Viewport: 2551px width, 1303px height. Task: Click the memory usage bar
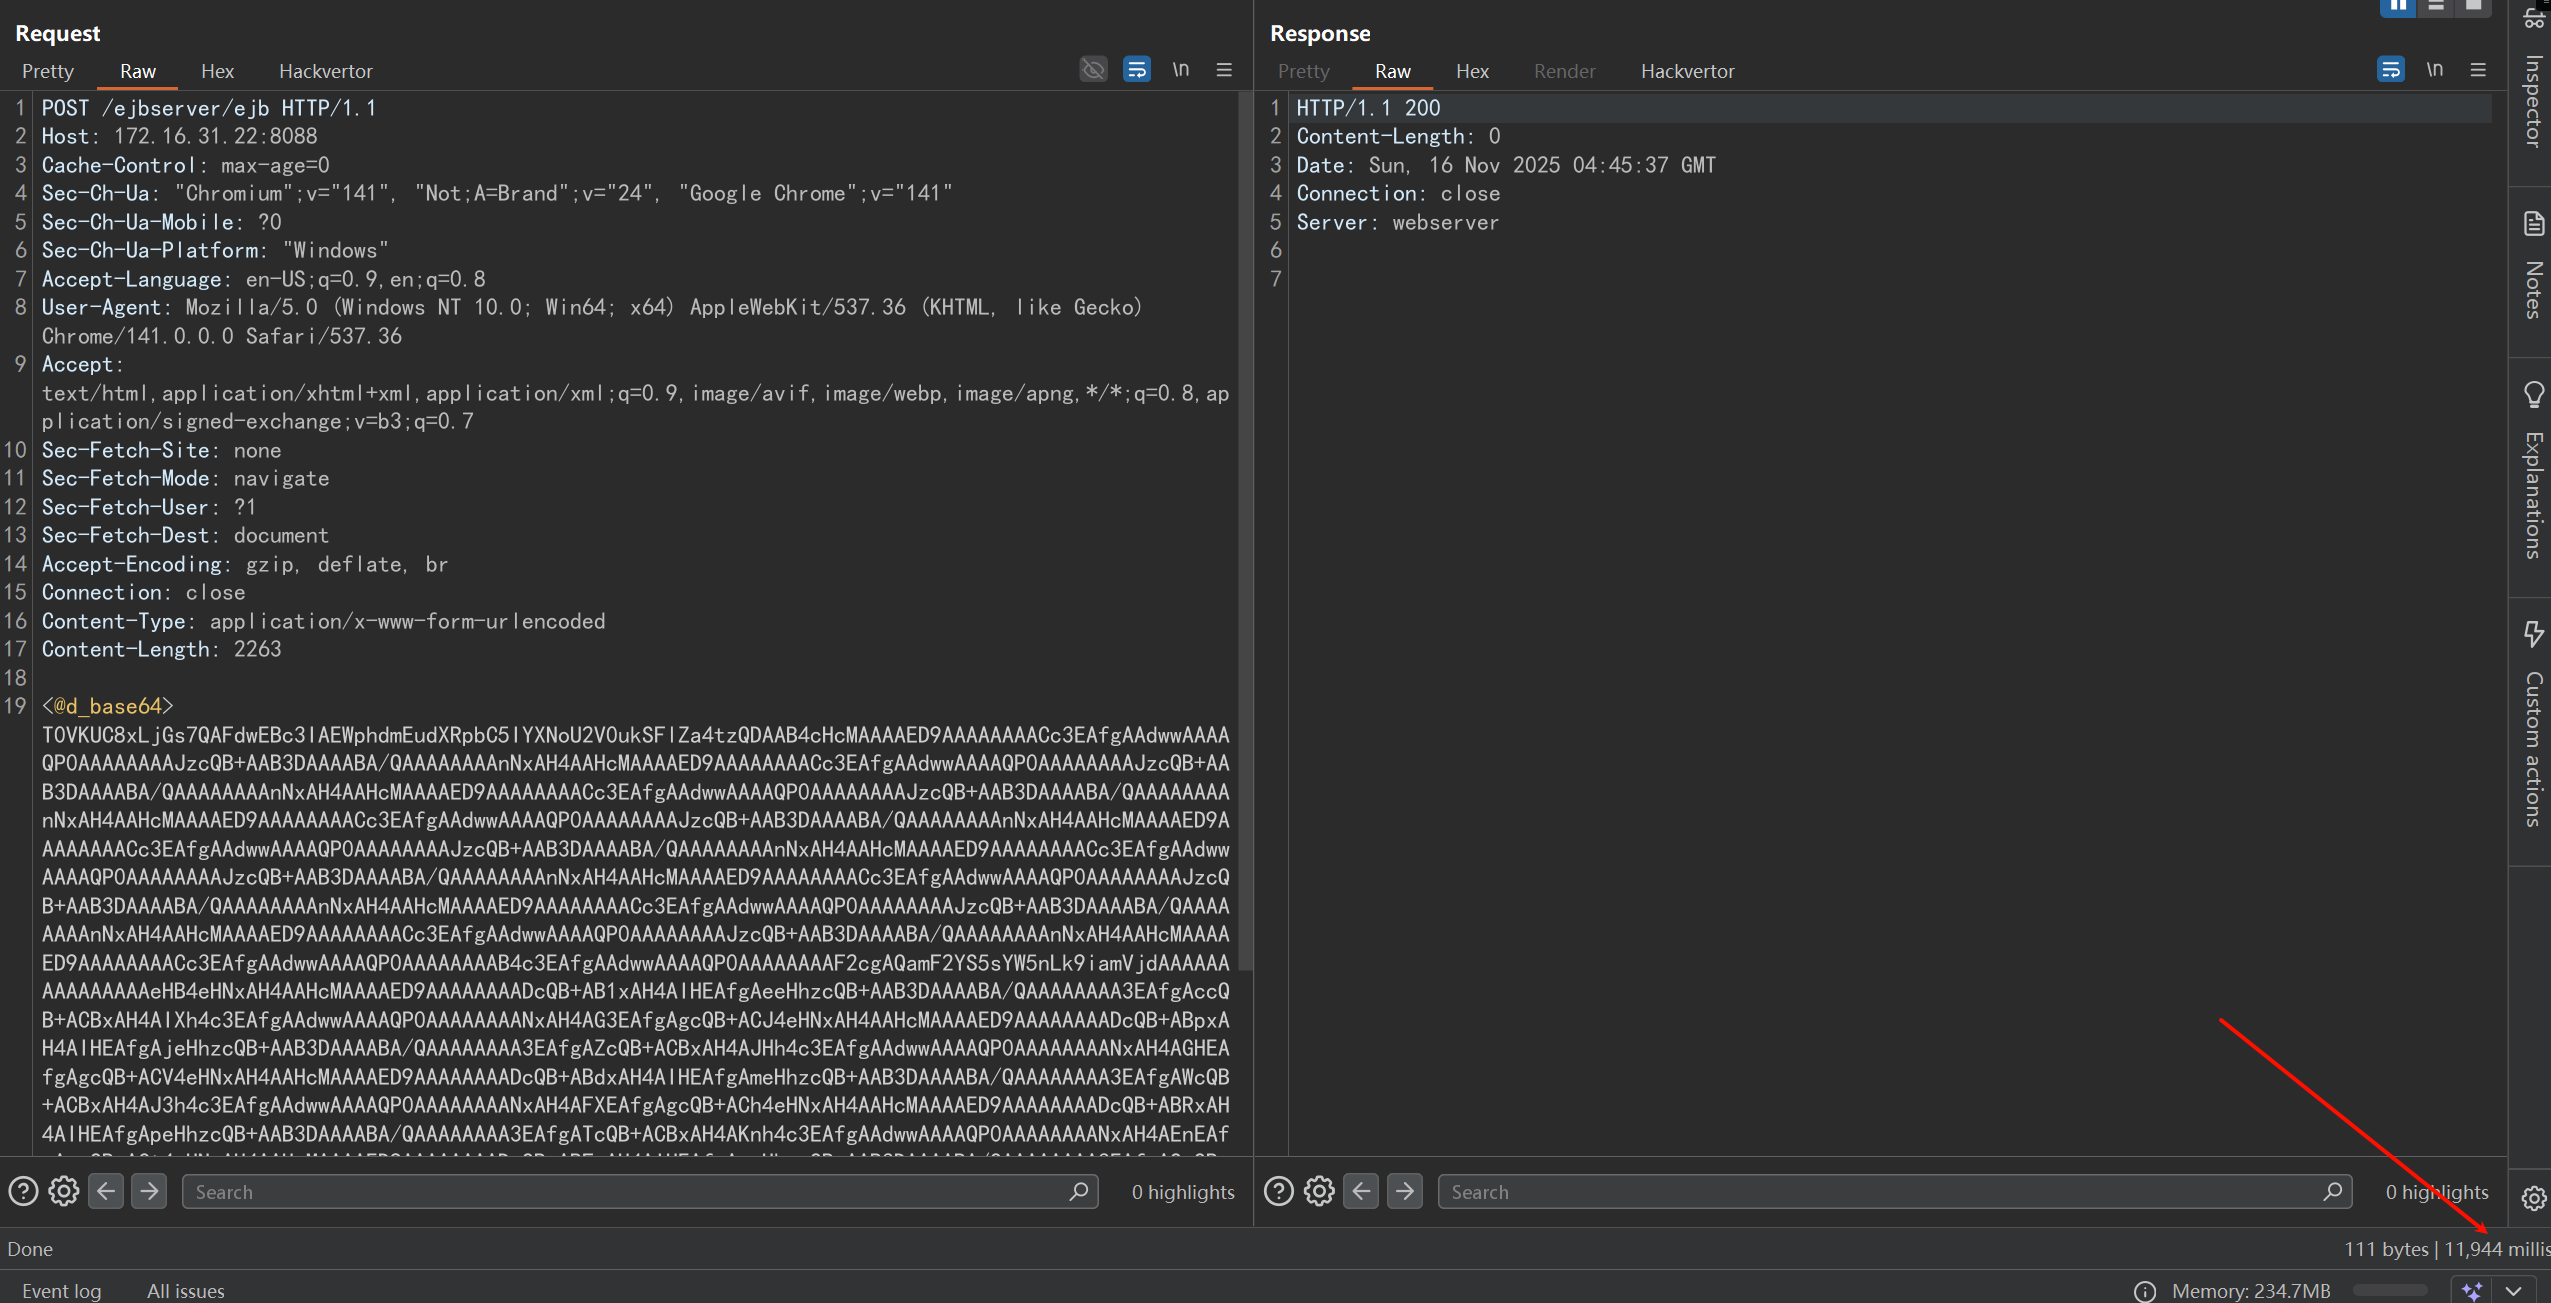pos(2390,1291)
